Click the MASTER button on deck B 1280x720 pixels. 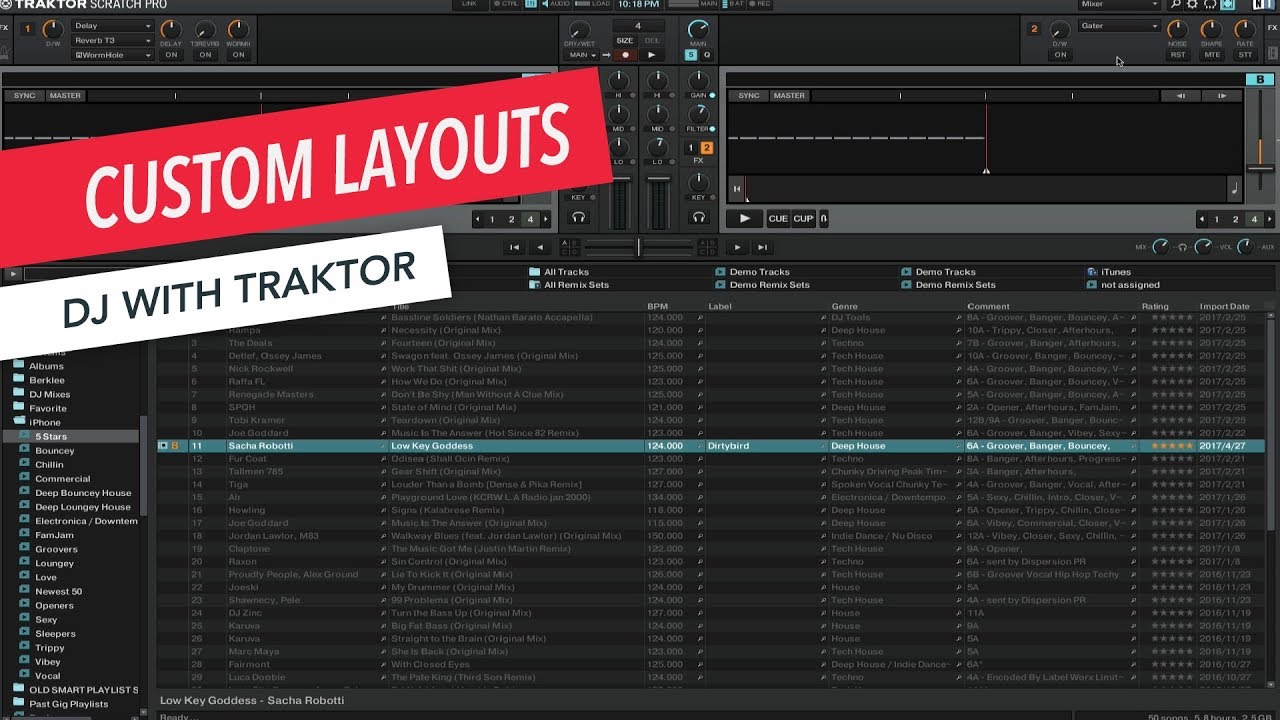point(789,96)
